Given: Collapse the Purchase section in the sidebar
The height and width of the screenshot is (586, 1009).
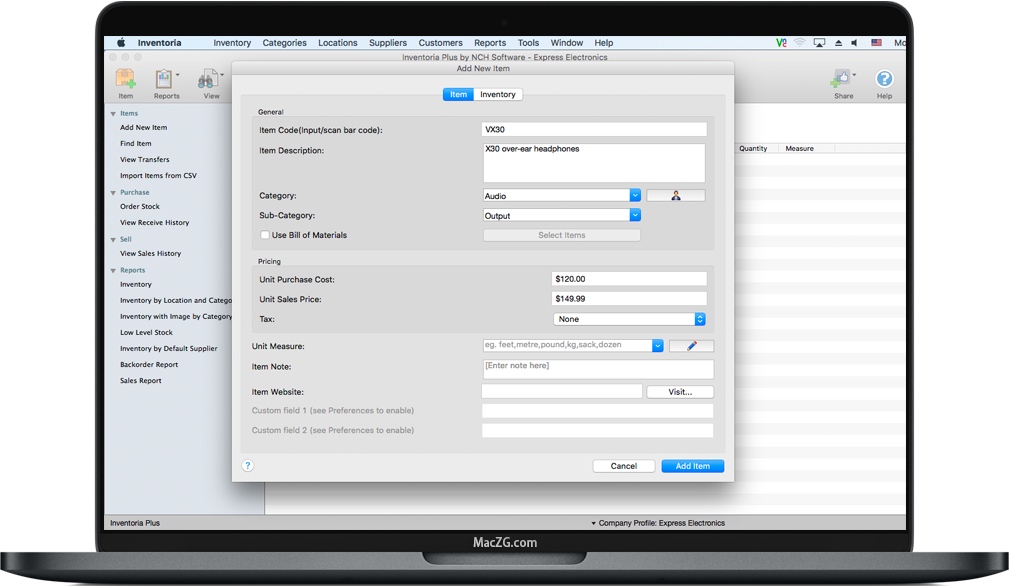Looking at the screenshot, I should tap(113, 191).
